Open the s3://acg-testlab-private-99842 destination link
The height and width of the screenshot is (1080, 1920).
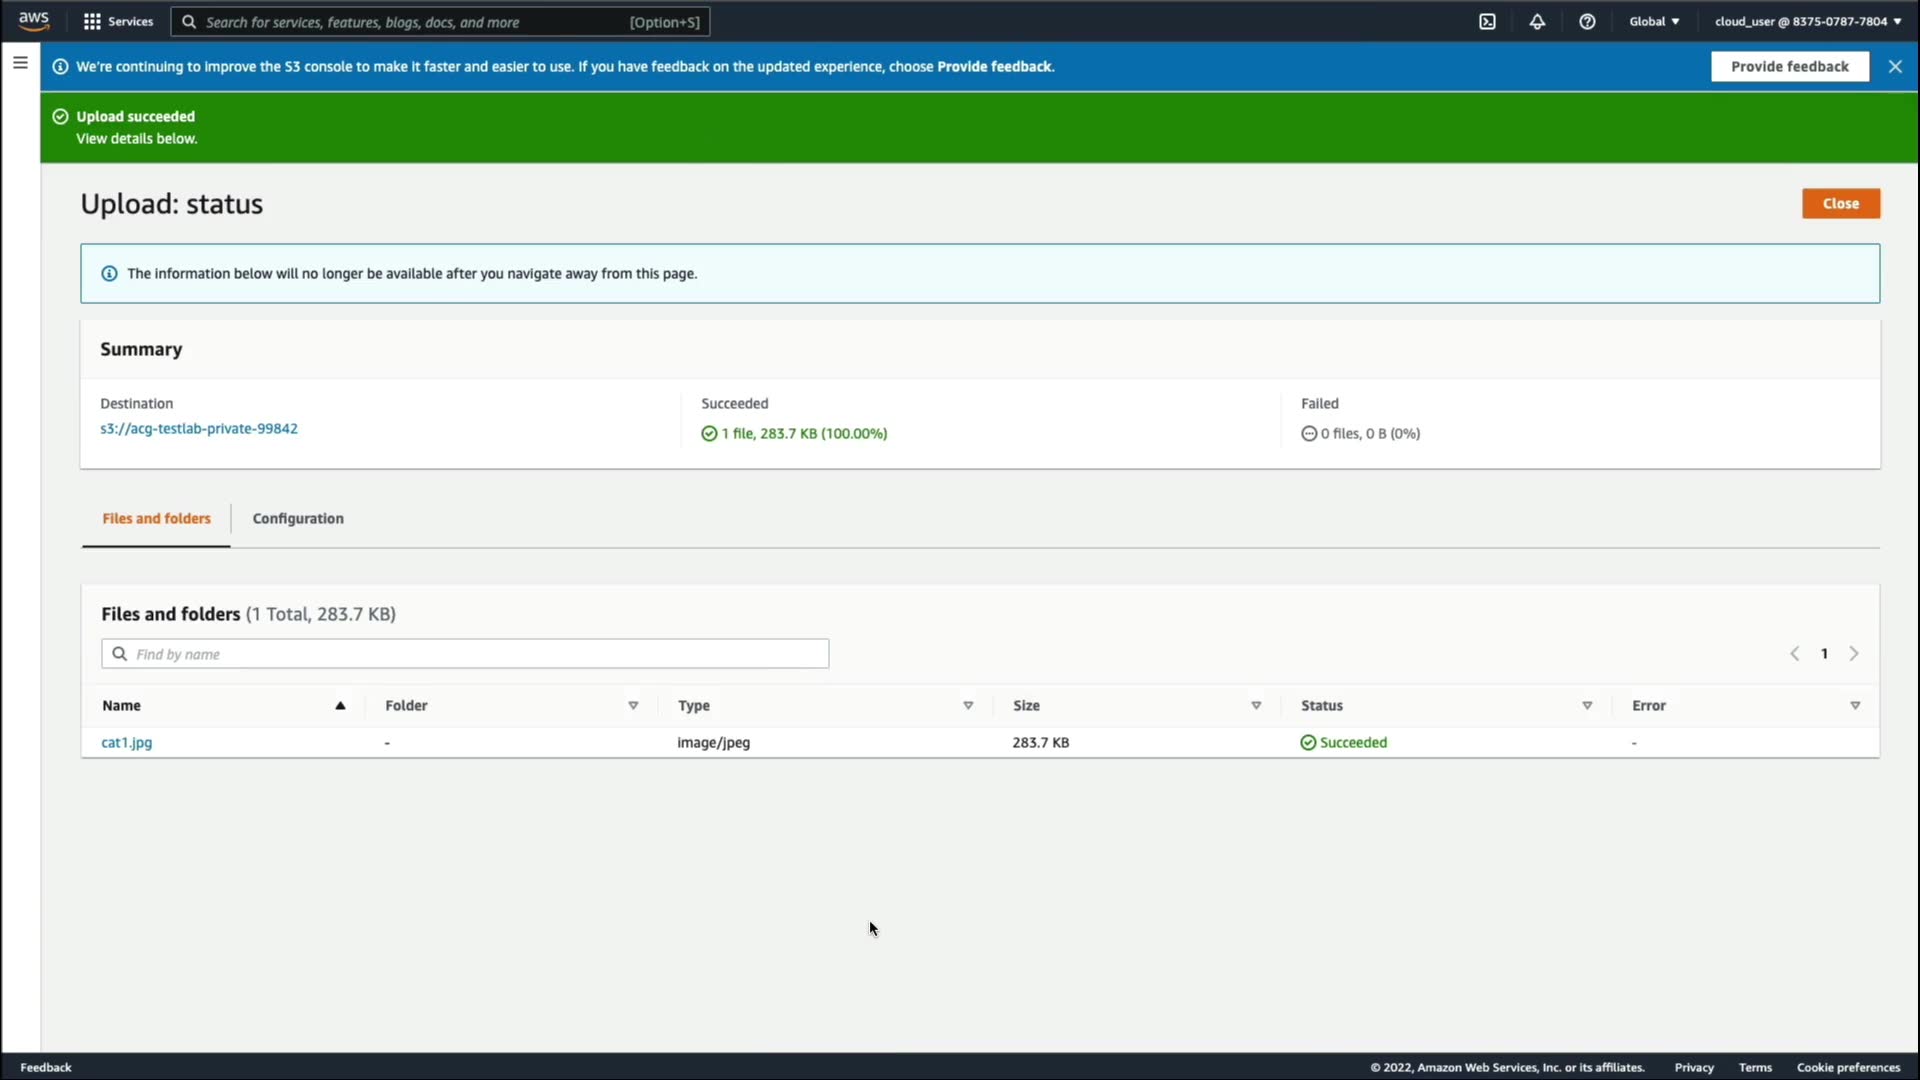pos(199,429)
